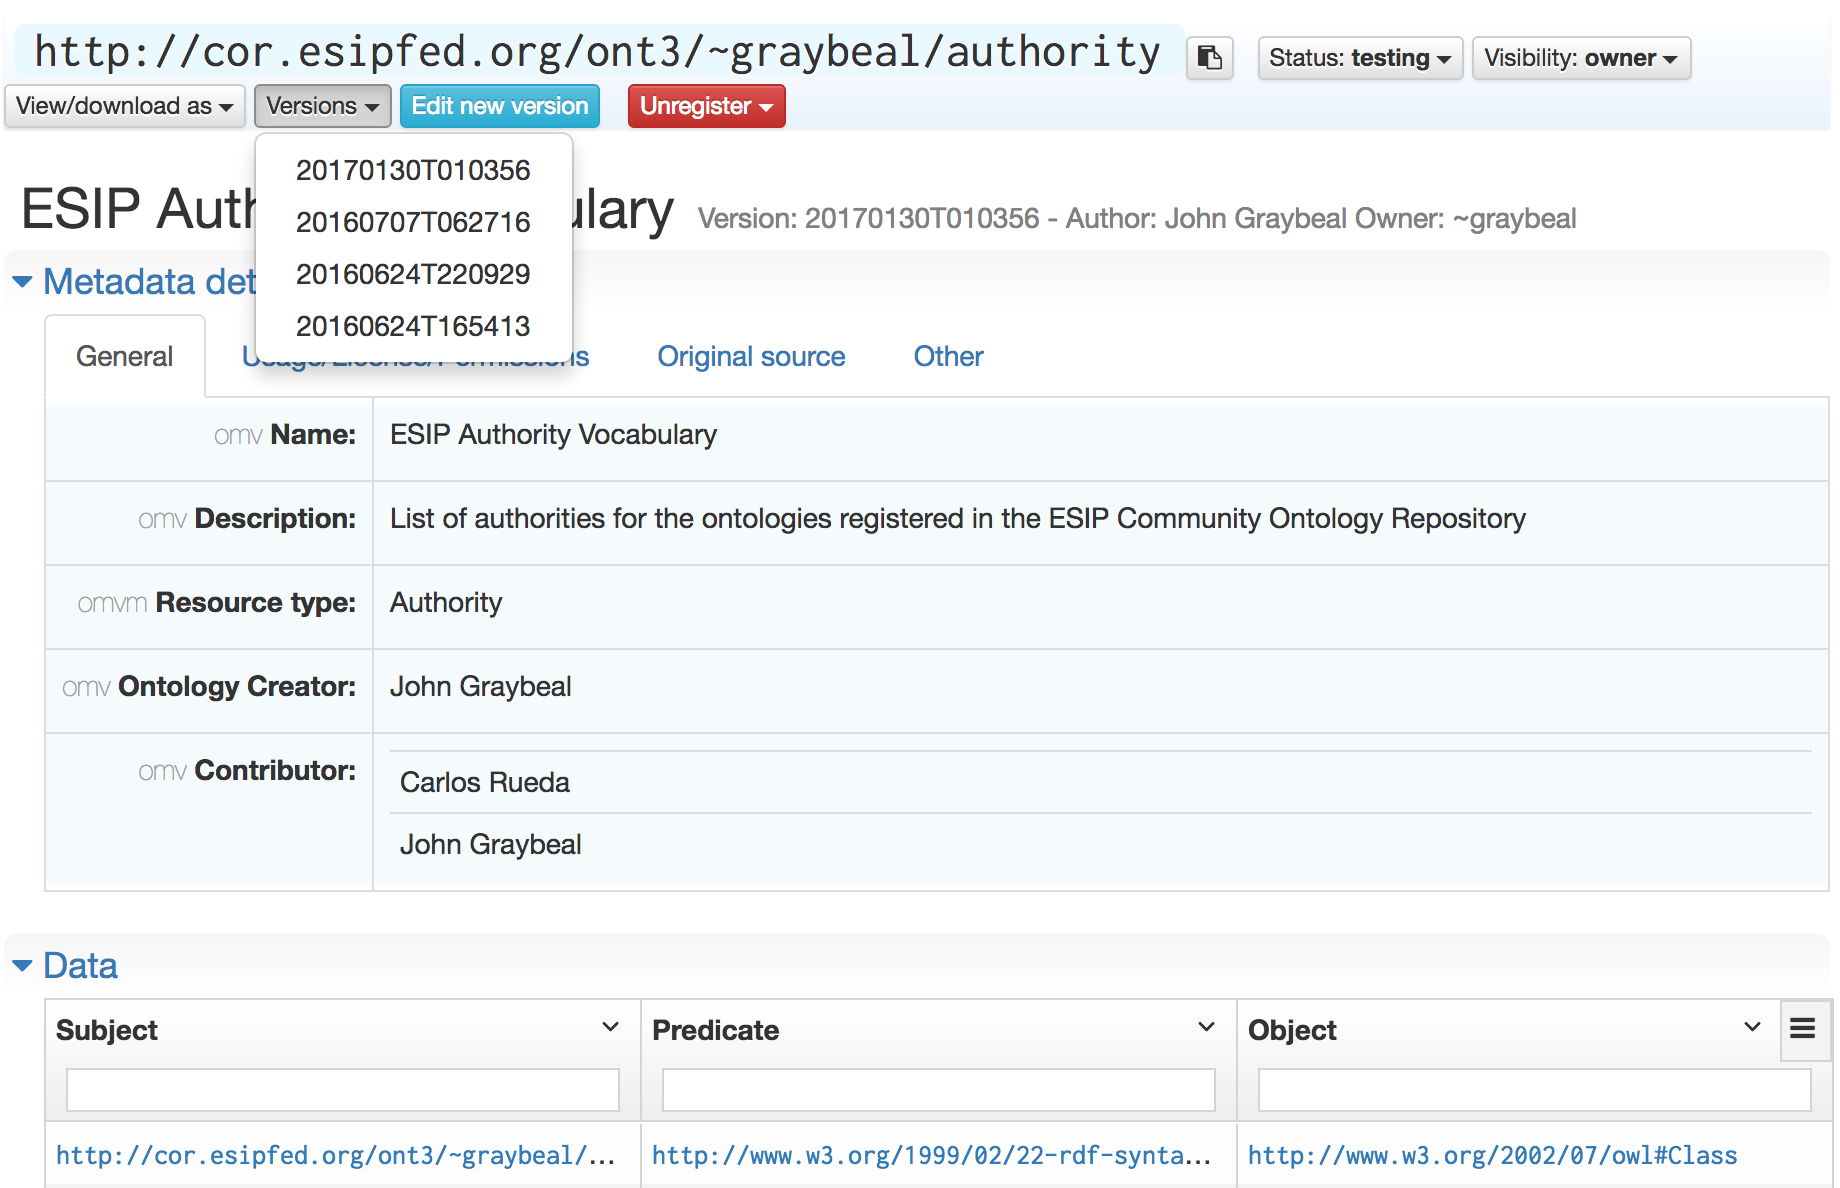1840x1188 pixels.
Task: Switch to the General tab
Action: [x=125, y=357]
